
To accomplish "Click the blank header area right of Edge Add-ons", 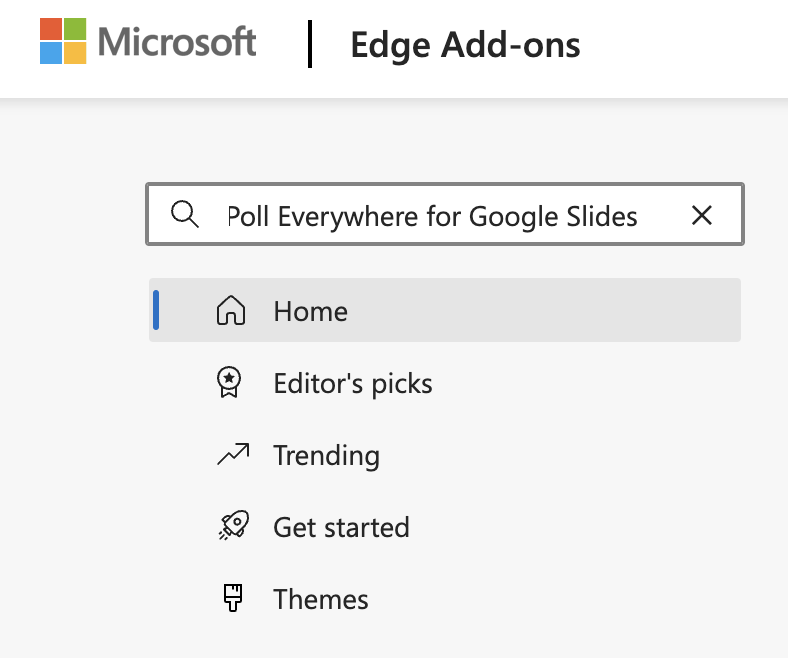I will pos(690,45).
